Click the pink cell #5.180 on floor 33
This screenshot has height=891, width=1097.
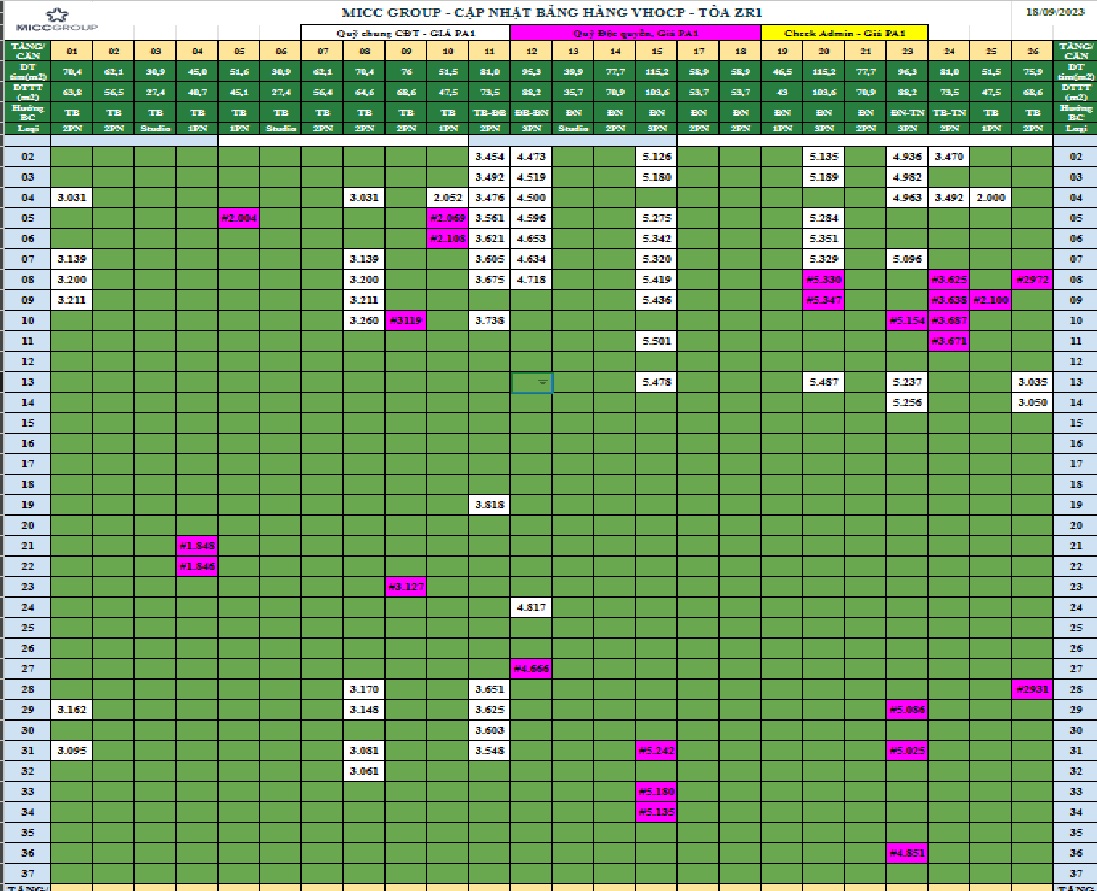(656, 792)
